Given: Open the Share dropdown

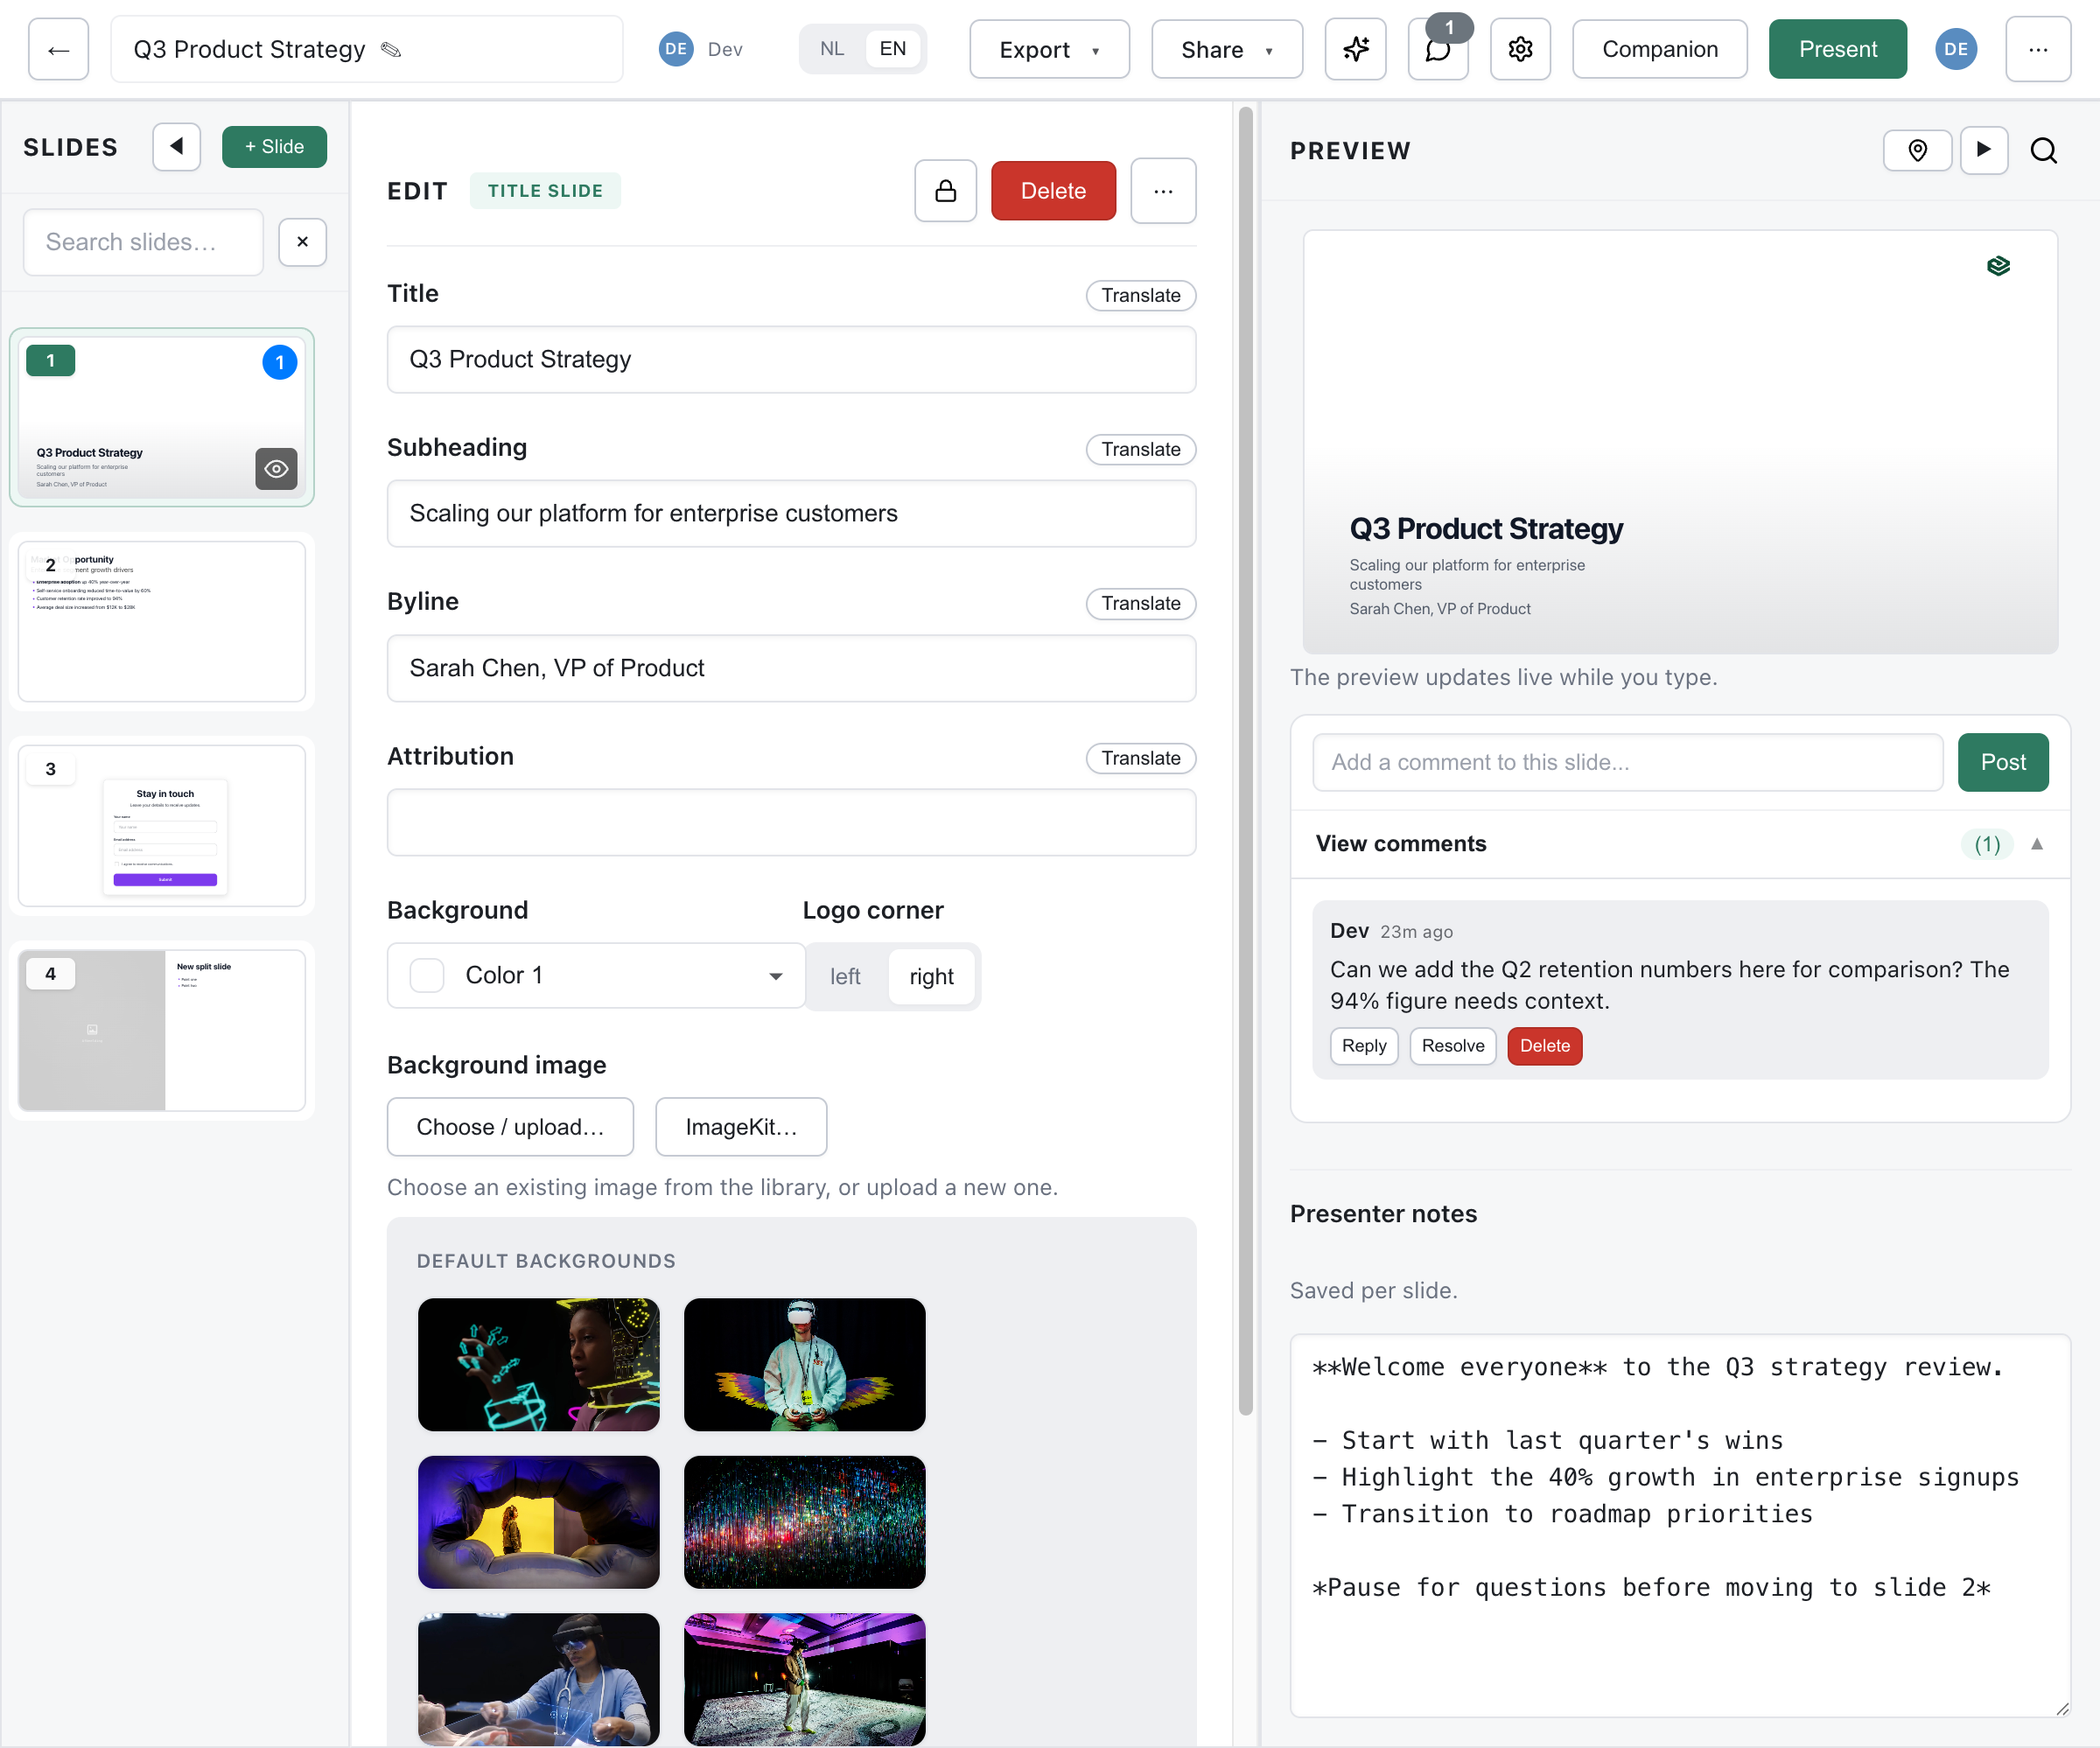Looking at the screenshot, I should (x=1227, y=49).
